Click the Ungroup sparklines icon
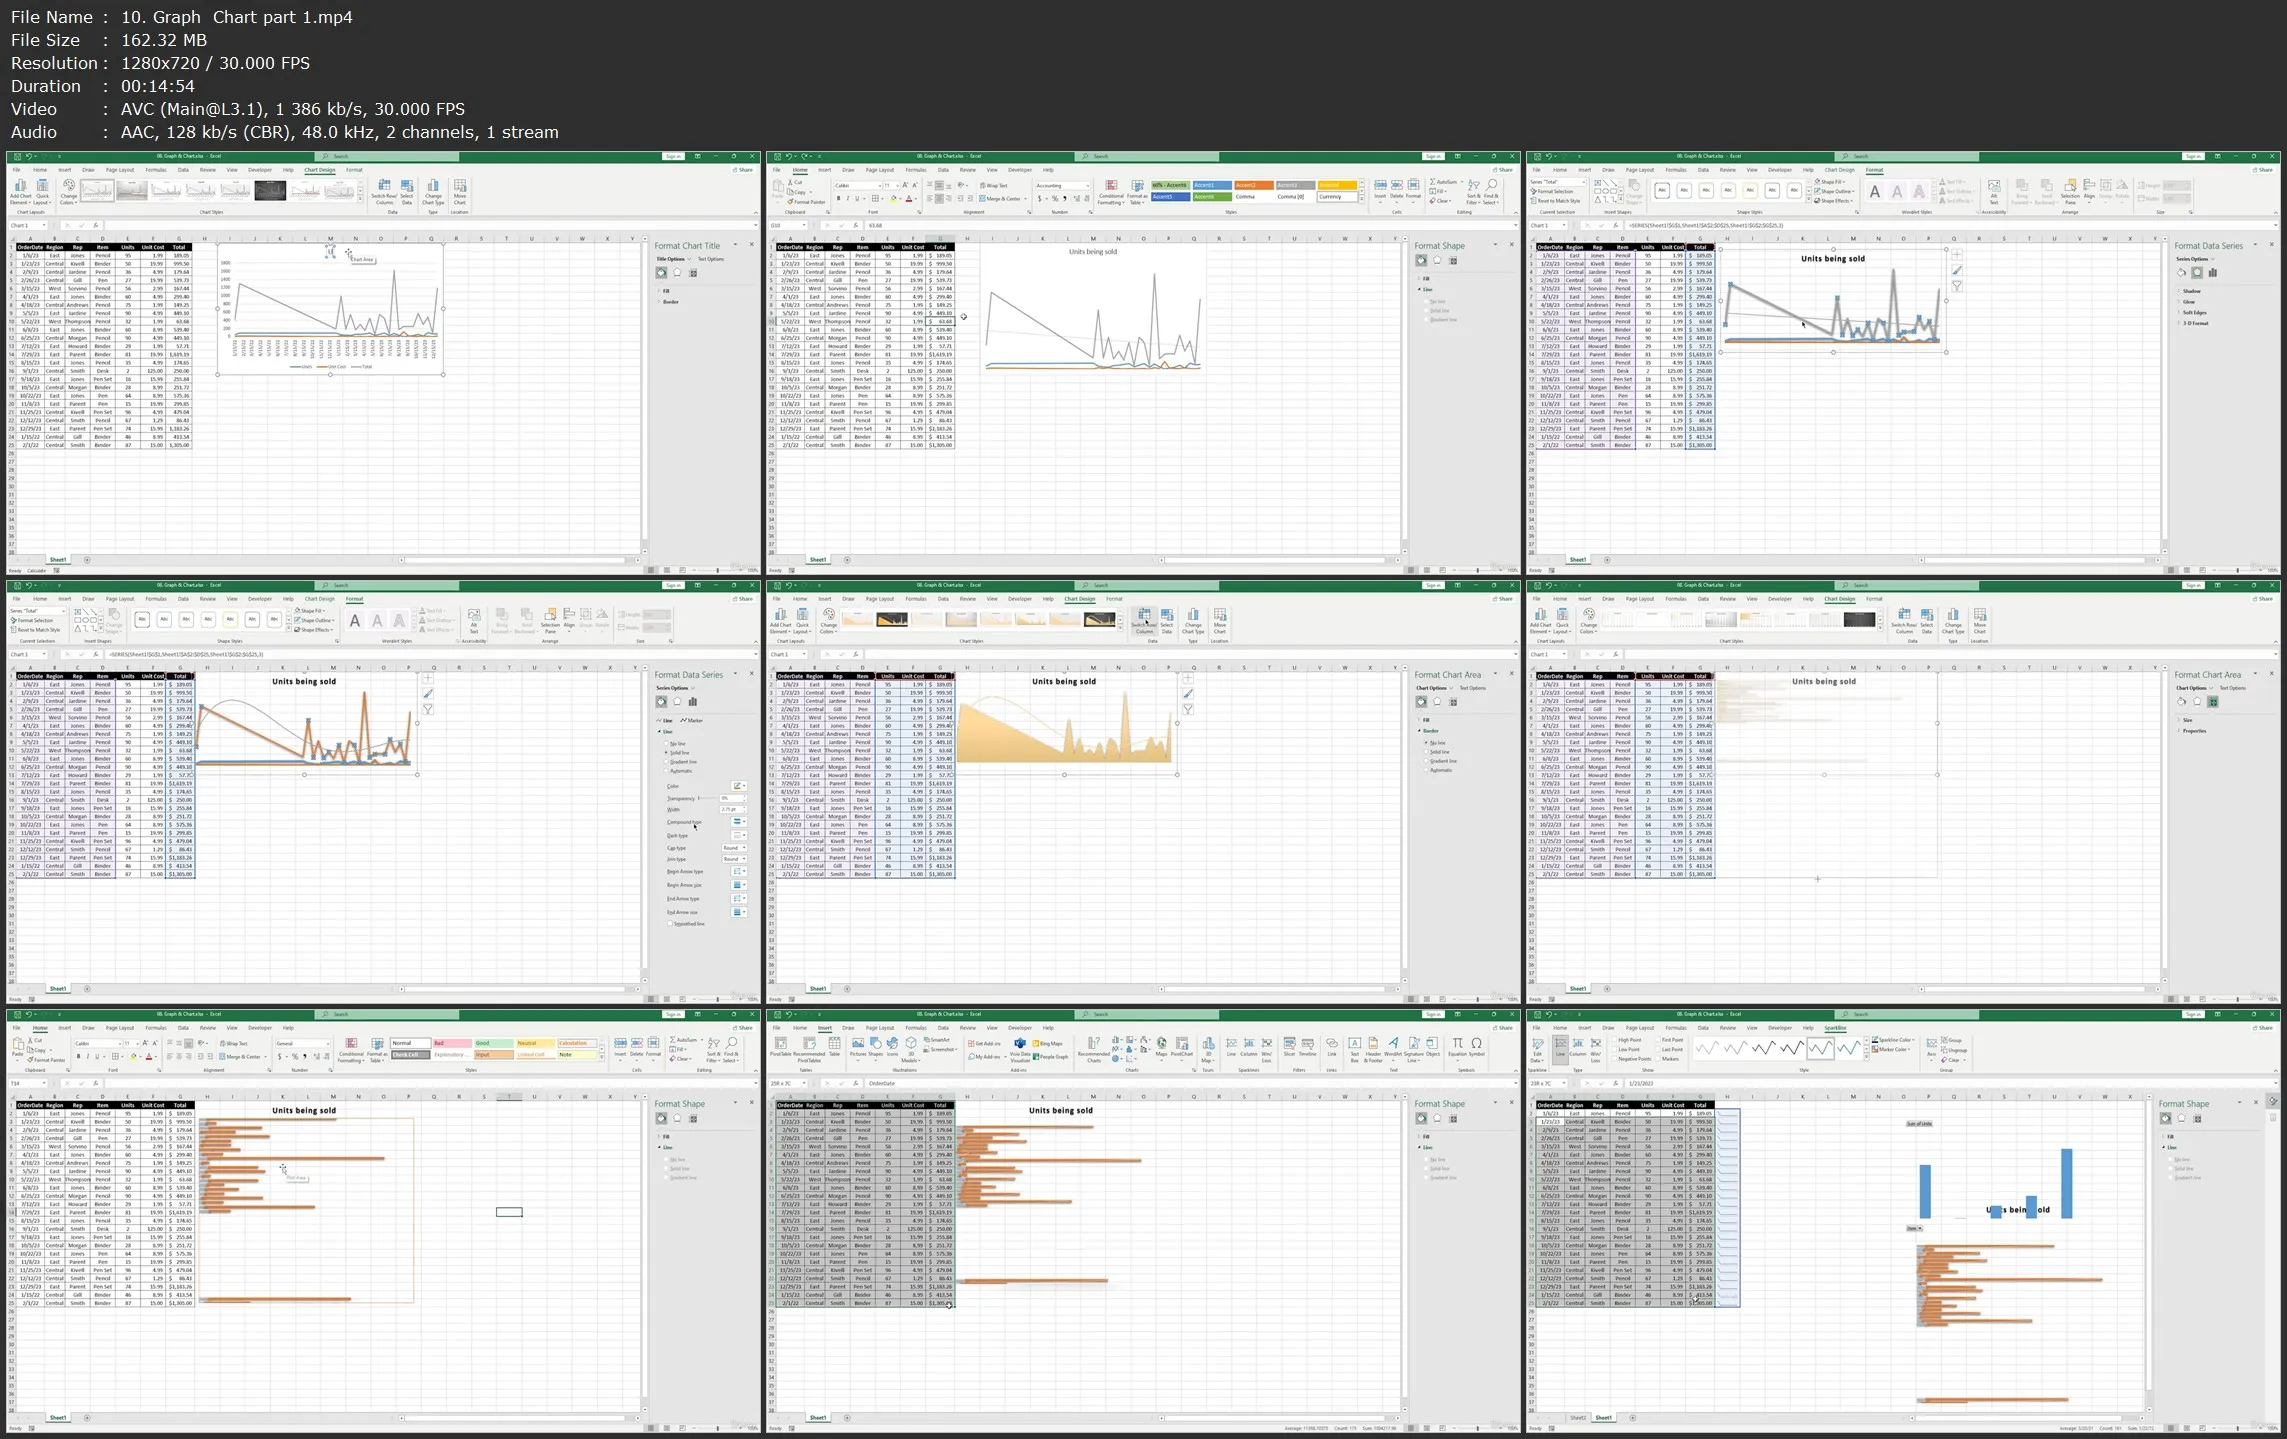 click(1954, 1050)
